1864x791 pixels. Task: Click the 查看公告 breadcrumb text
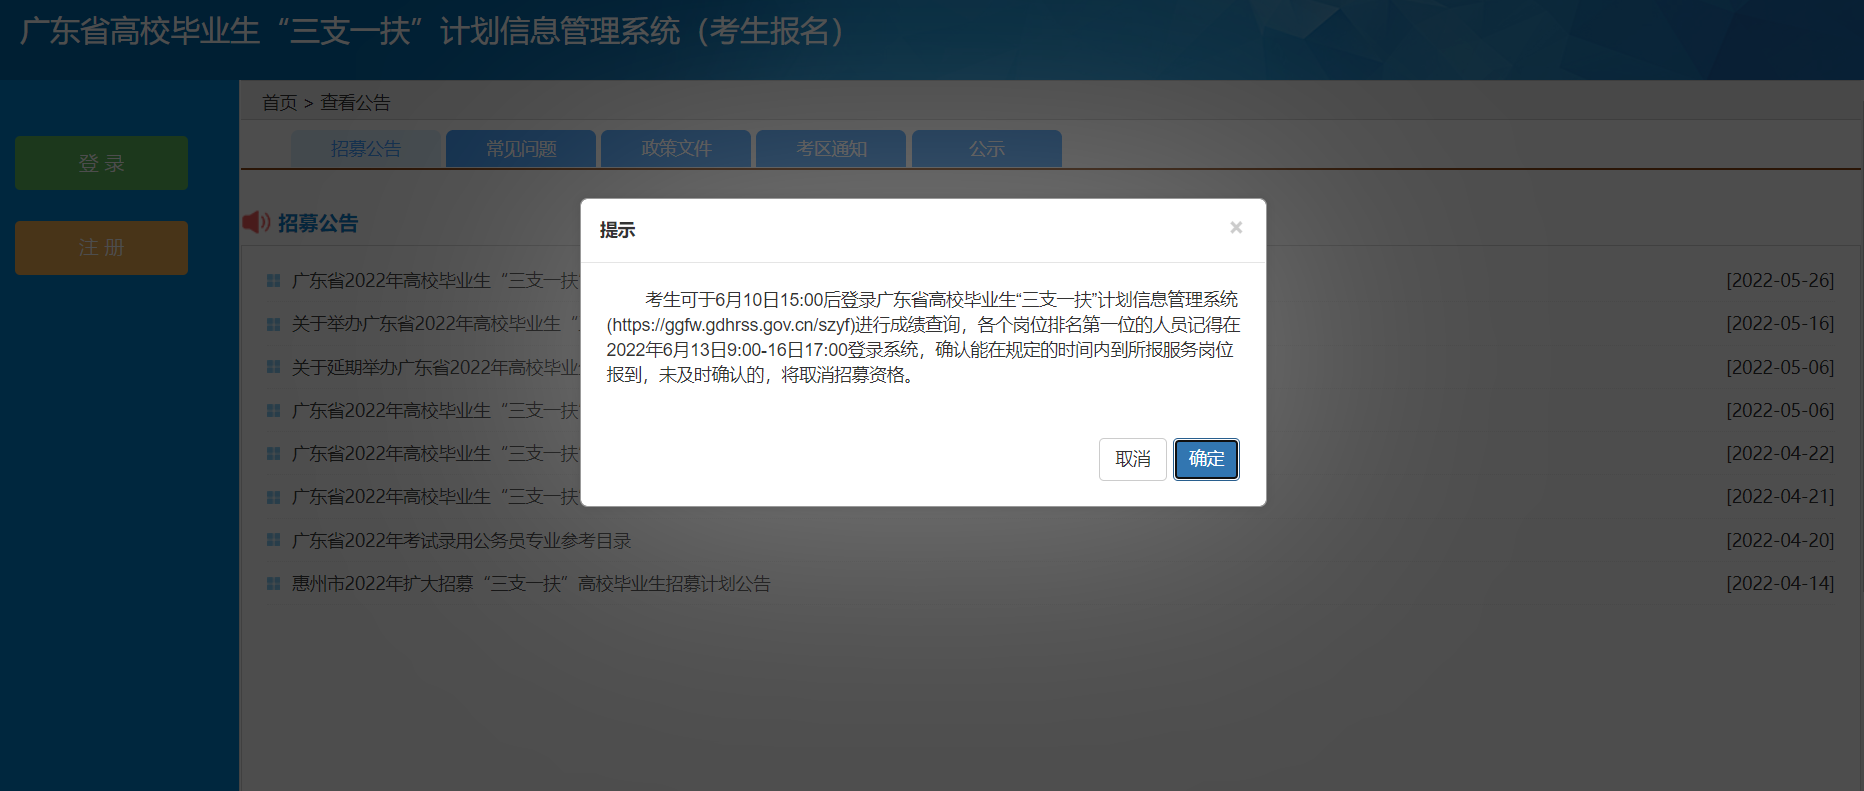355,103
